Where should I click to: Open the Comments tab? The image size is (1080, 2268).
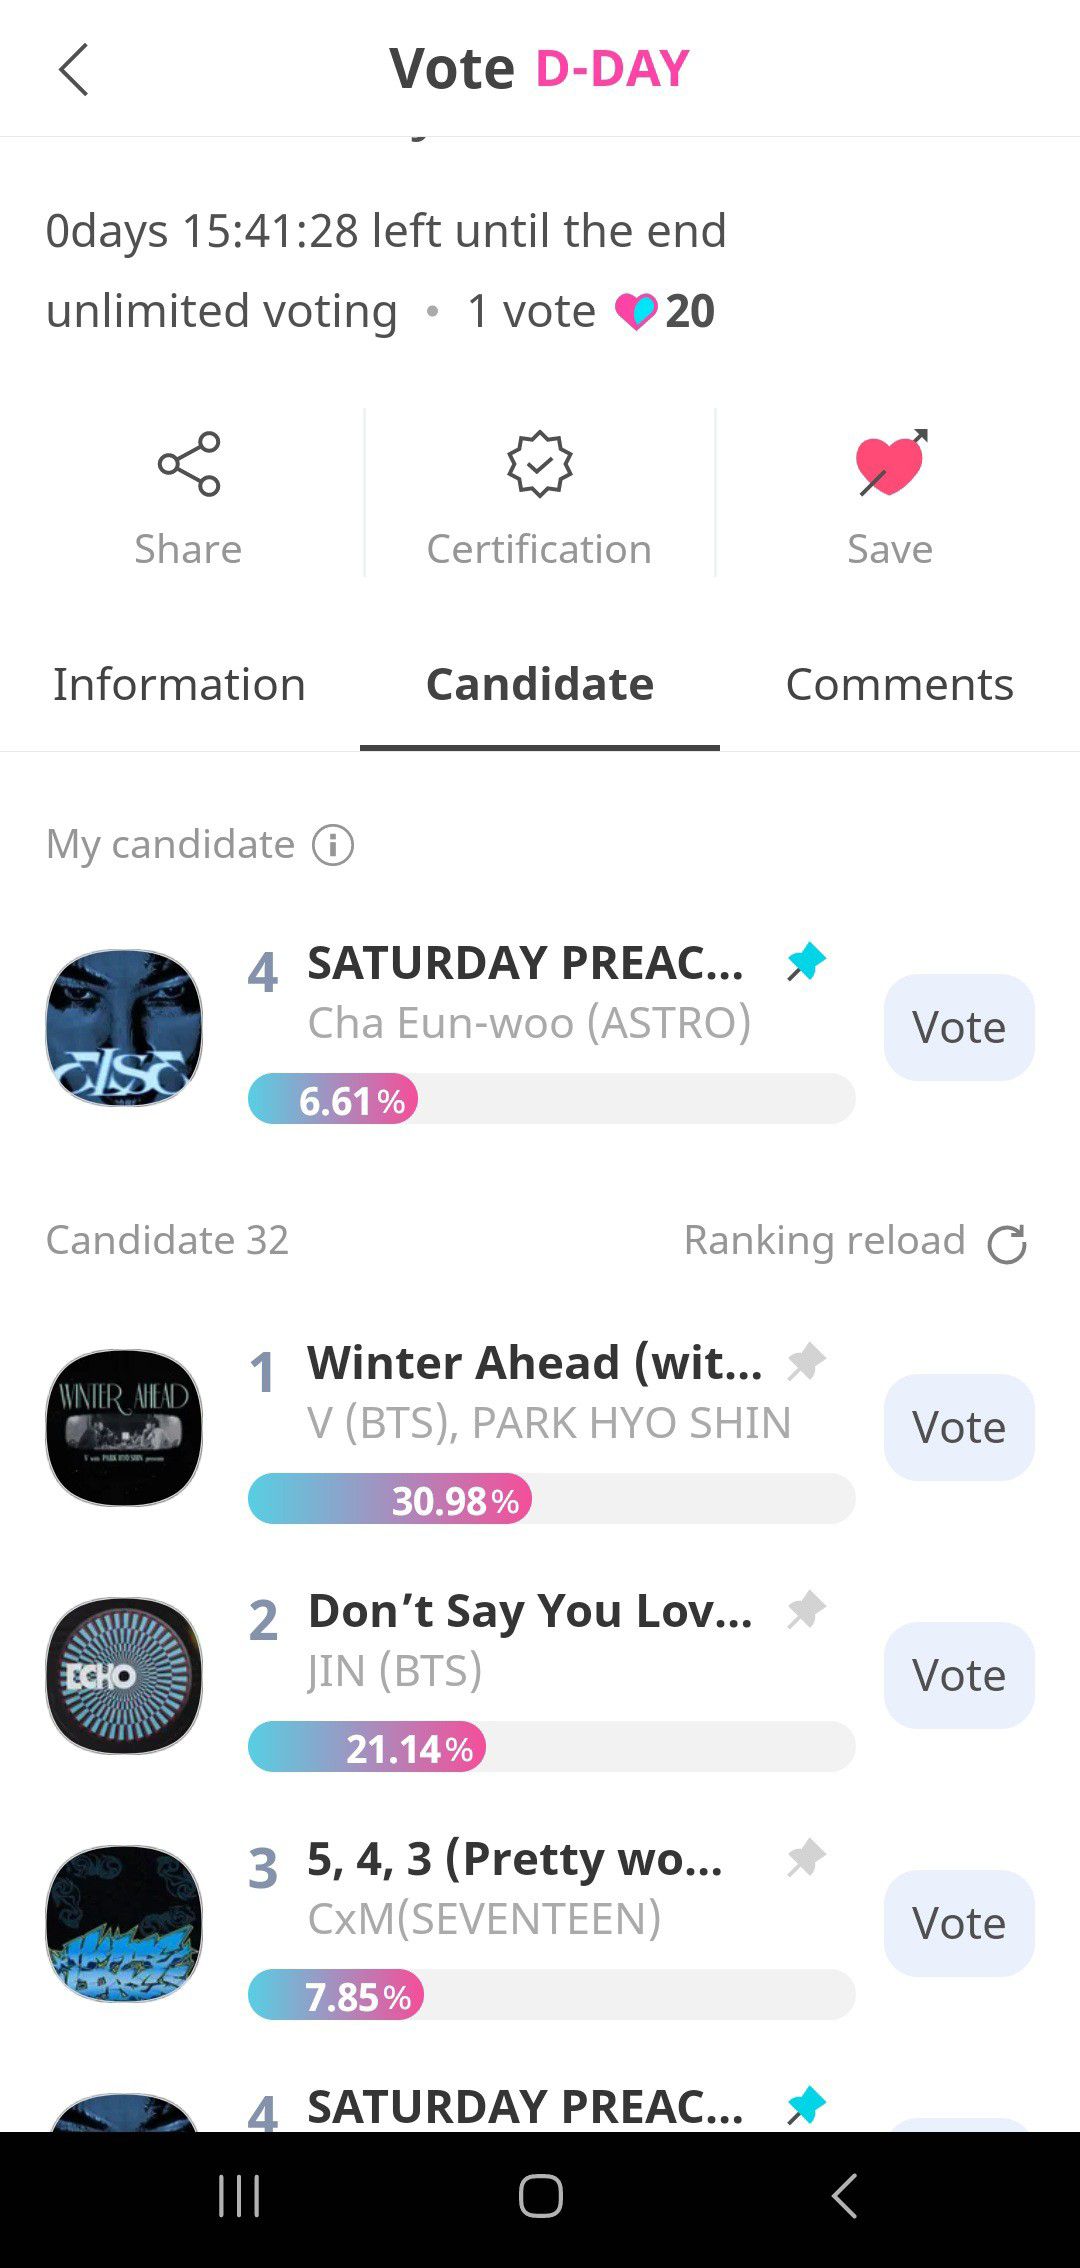(x=899, y=685)
